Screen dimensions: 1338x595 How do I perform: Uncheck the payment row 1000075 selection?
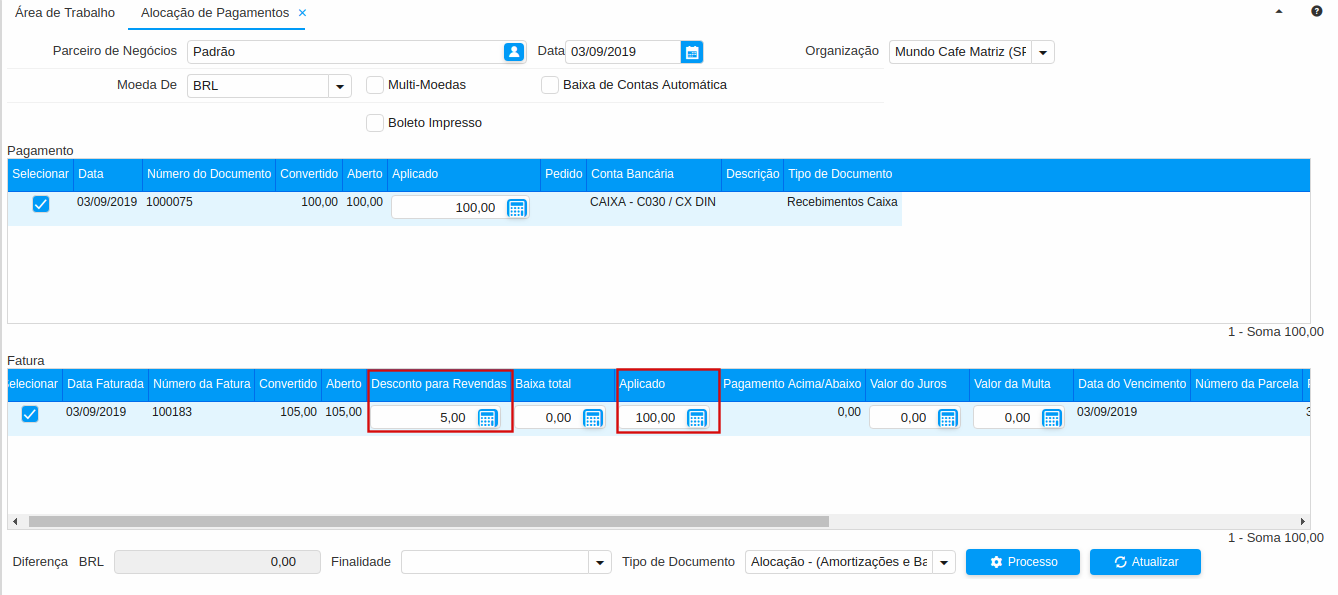click(41, 204)
